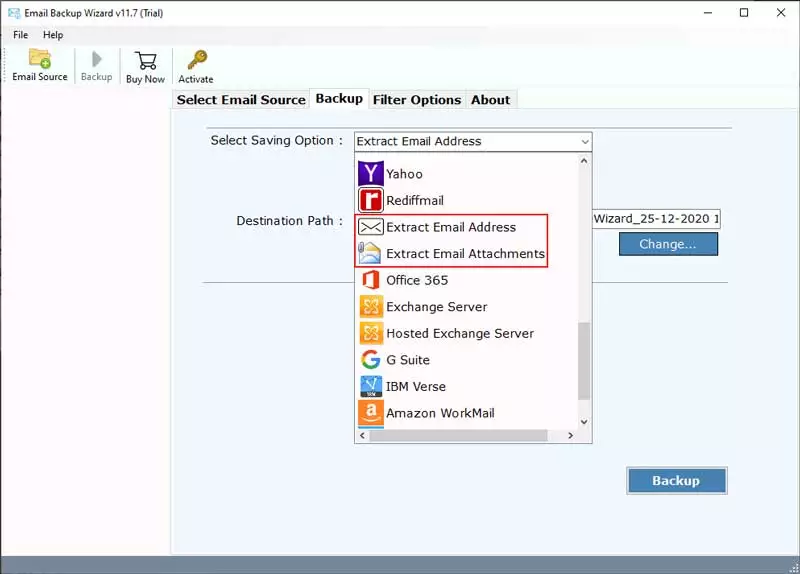Click the Backup play icon in toolbar
This screenshot has height=574, width=800.
tap(96, 59)
